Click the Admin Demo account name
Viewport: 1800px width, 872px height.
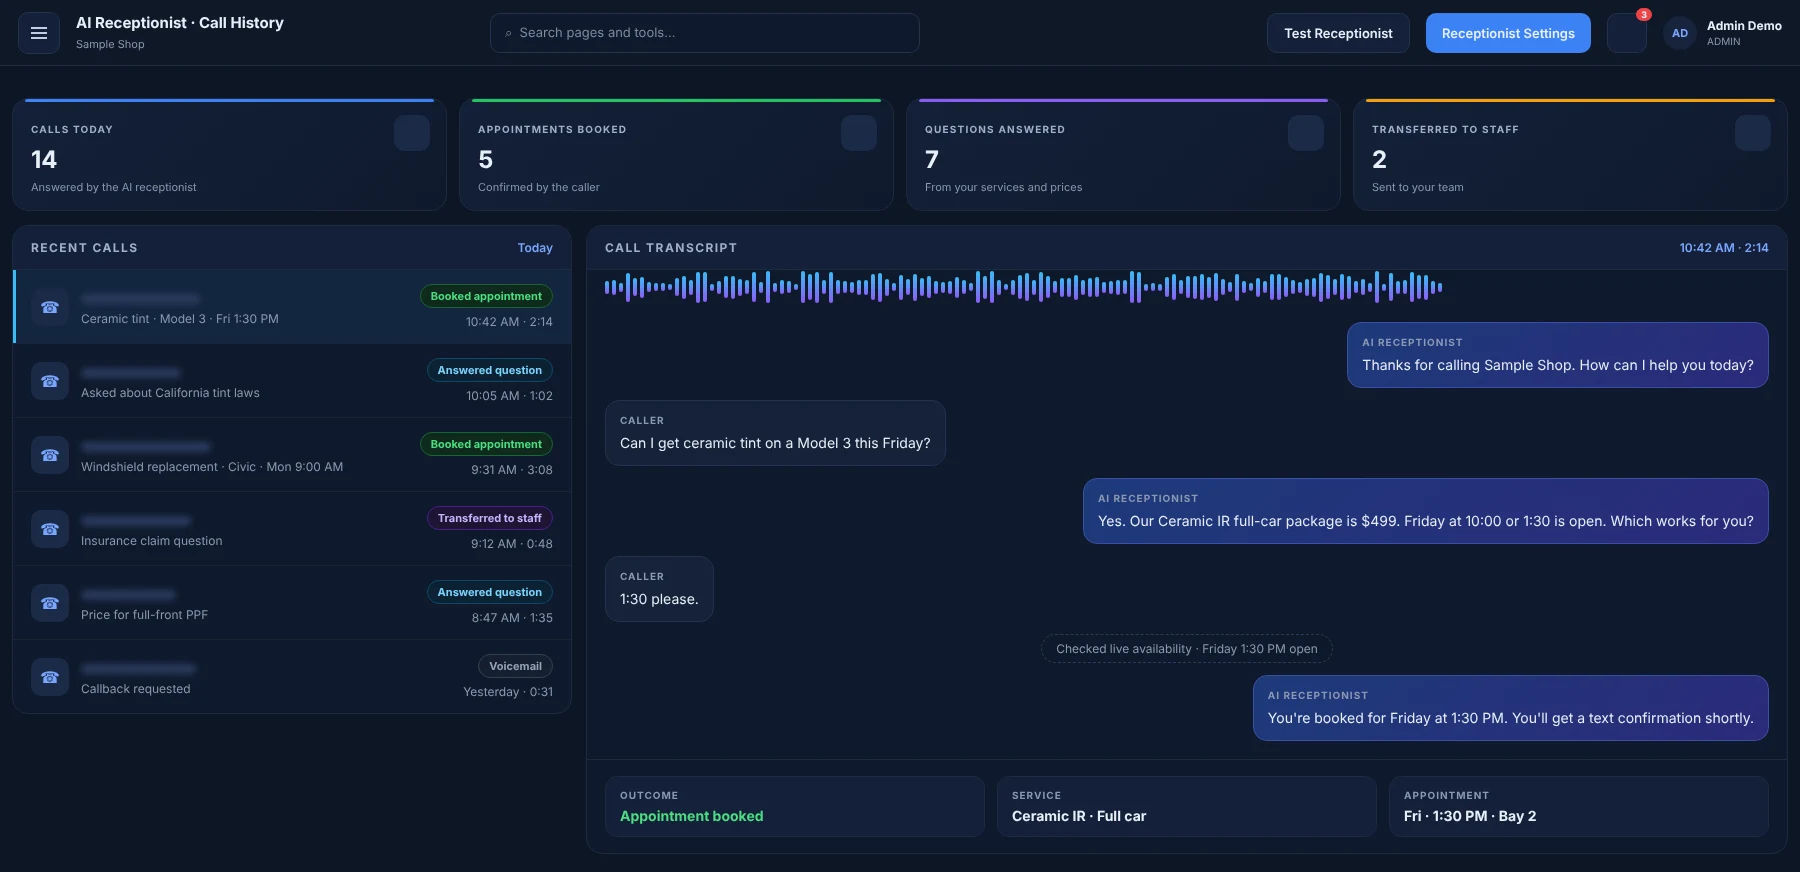click(1744, 26)
